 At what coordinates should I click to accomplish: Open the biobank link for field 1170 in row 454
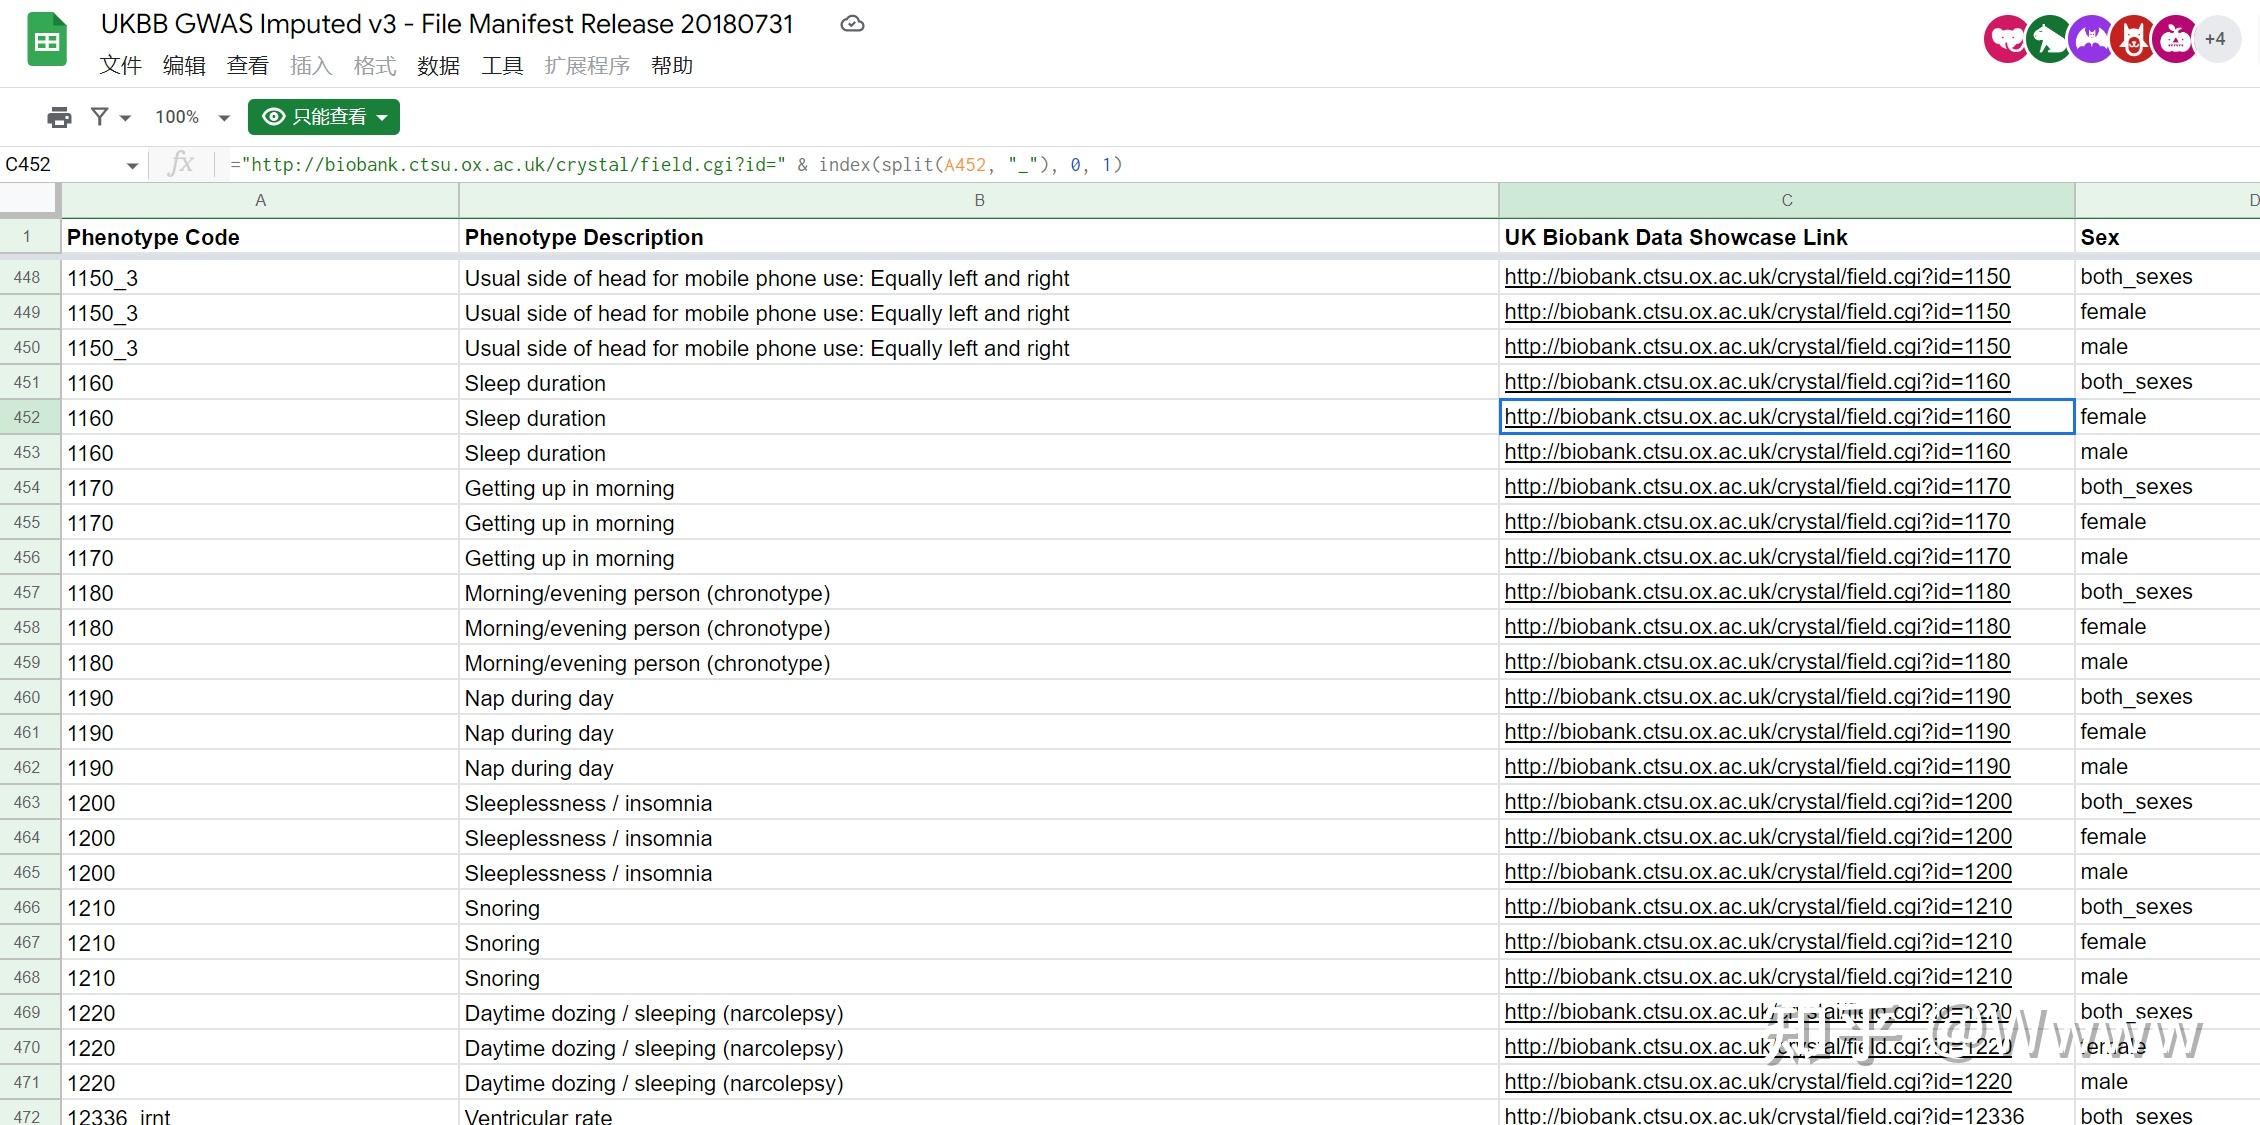point(1756,487)
